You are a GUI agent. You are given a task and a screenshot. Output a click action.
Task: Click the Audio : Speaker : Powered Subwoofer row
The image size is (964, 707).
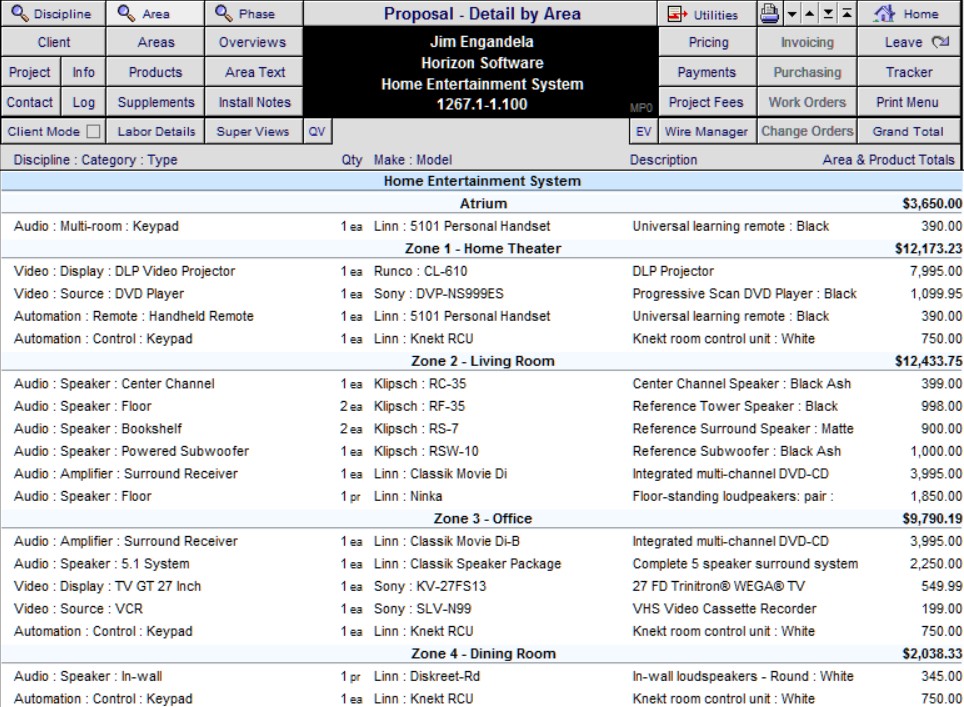tap(482, 451)
